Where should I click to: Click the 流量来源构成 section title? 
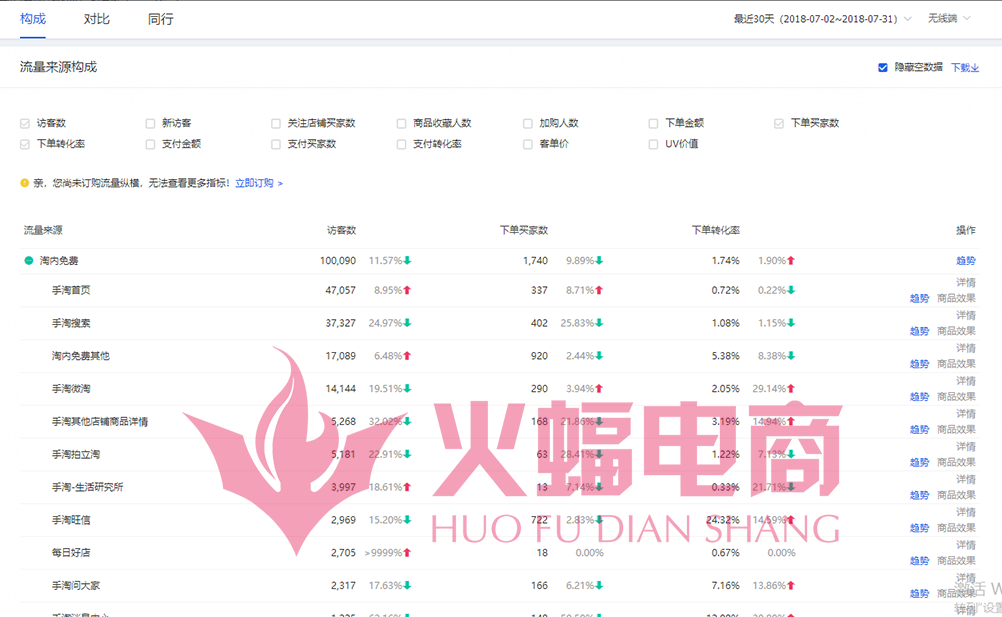[58, 67]
